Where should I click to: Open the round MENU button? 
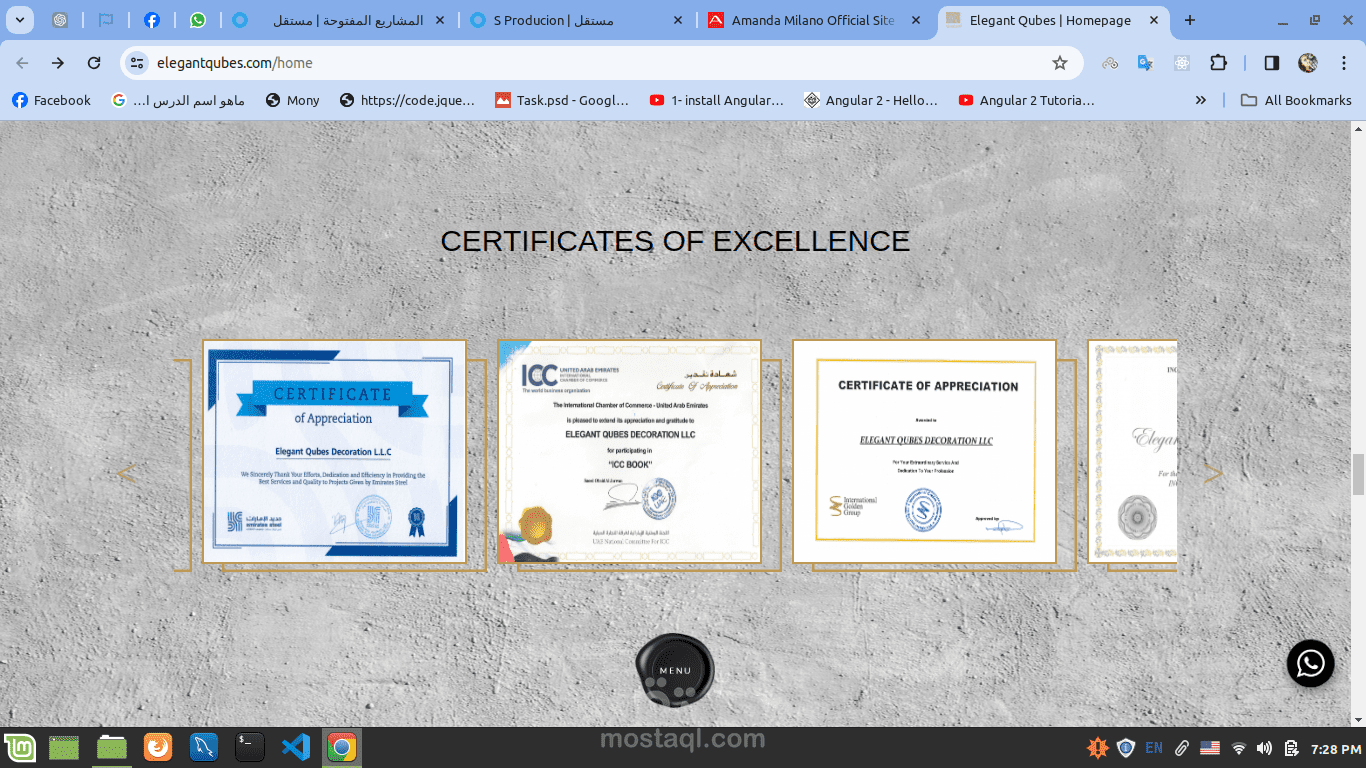[675, 670]
